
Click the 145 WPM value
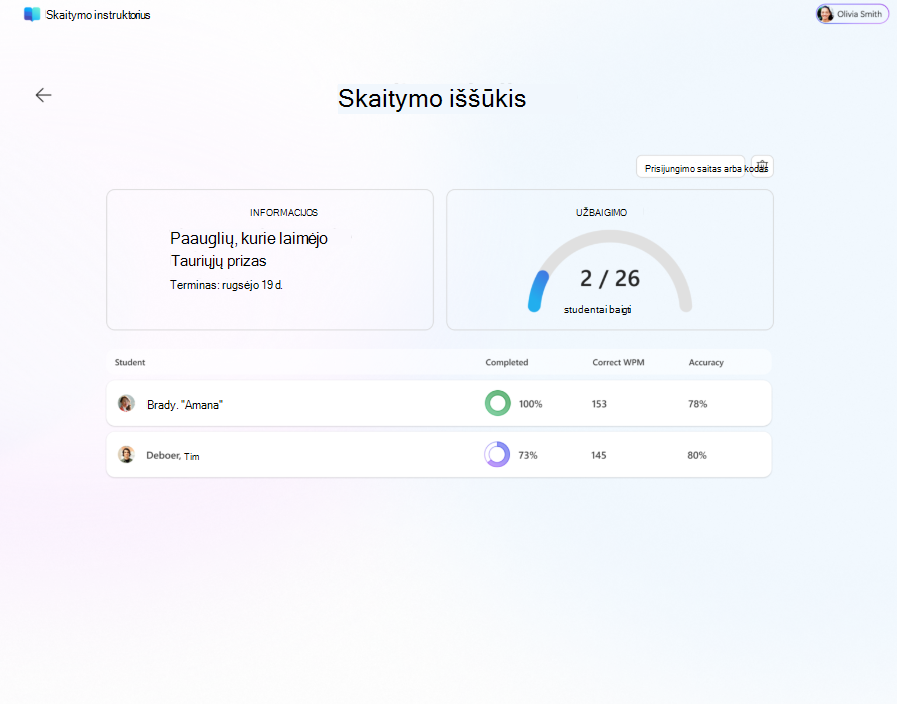(598, 455)
